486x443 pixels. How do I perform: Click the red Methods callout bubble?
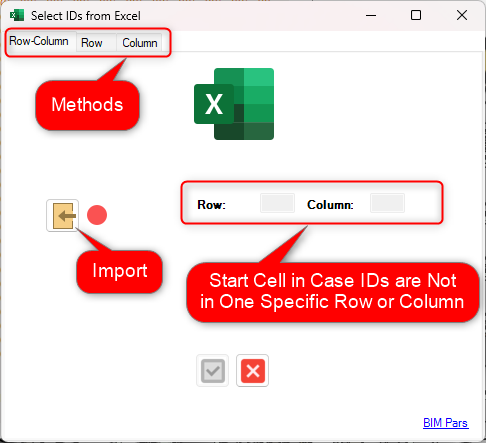pos(87,105)
